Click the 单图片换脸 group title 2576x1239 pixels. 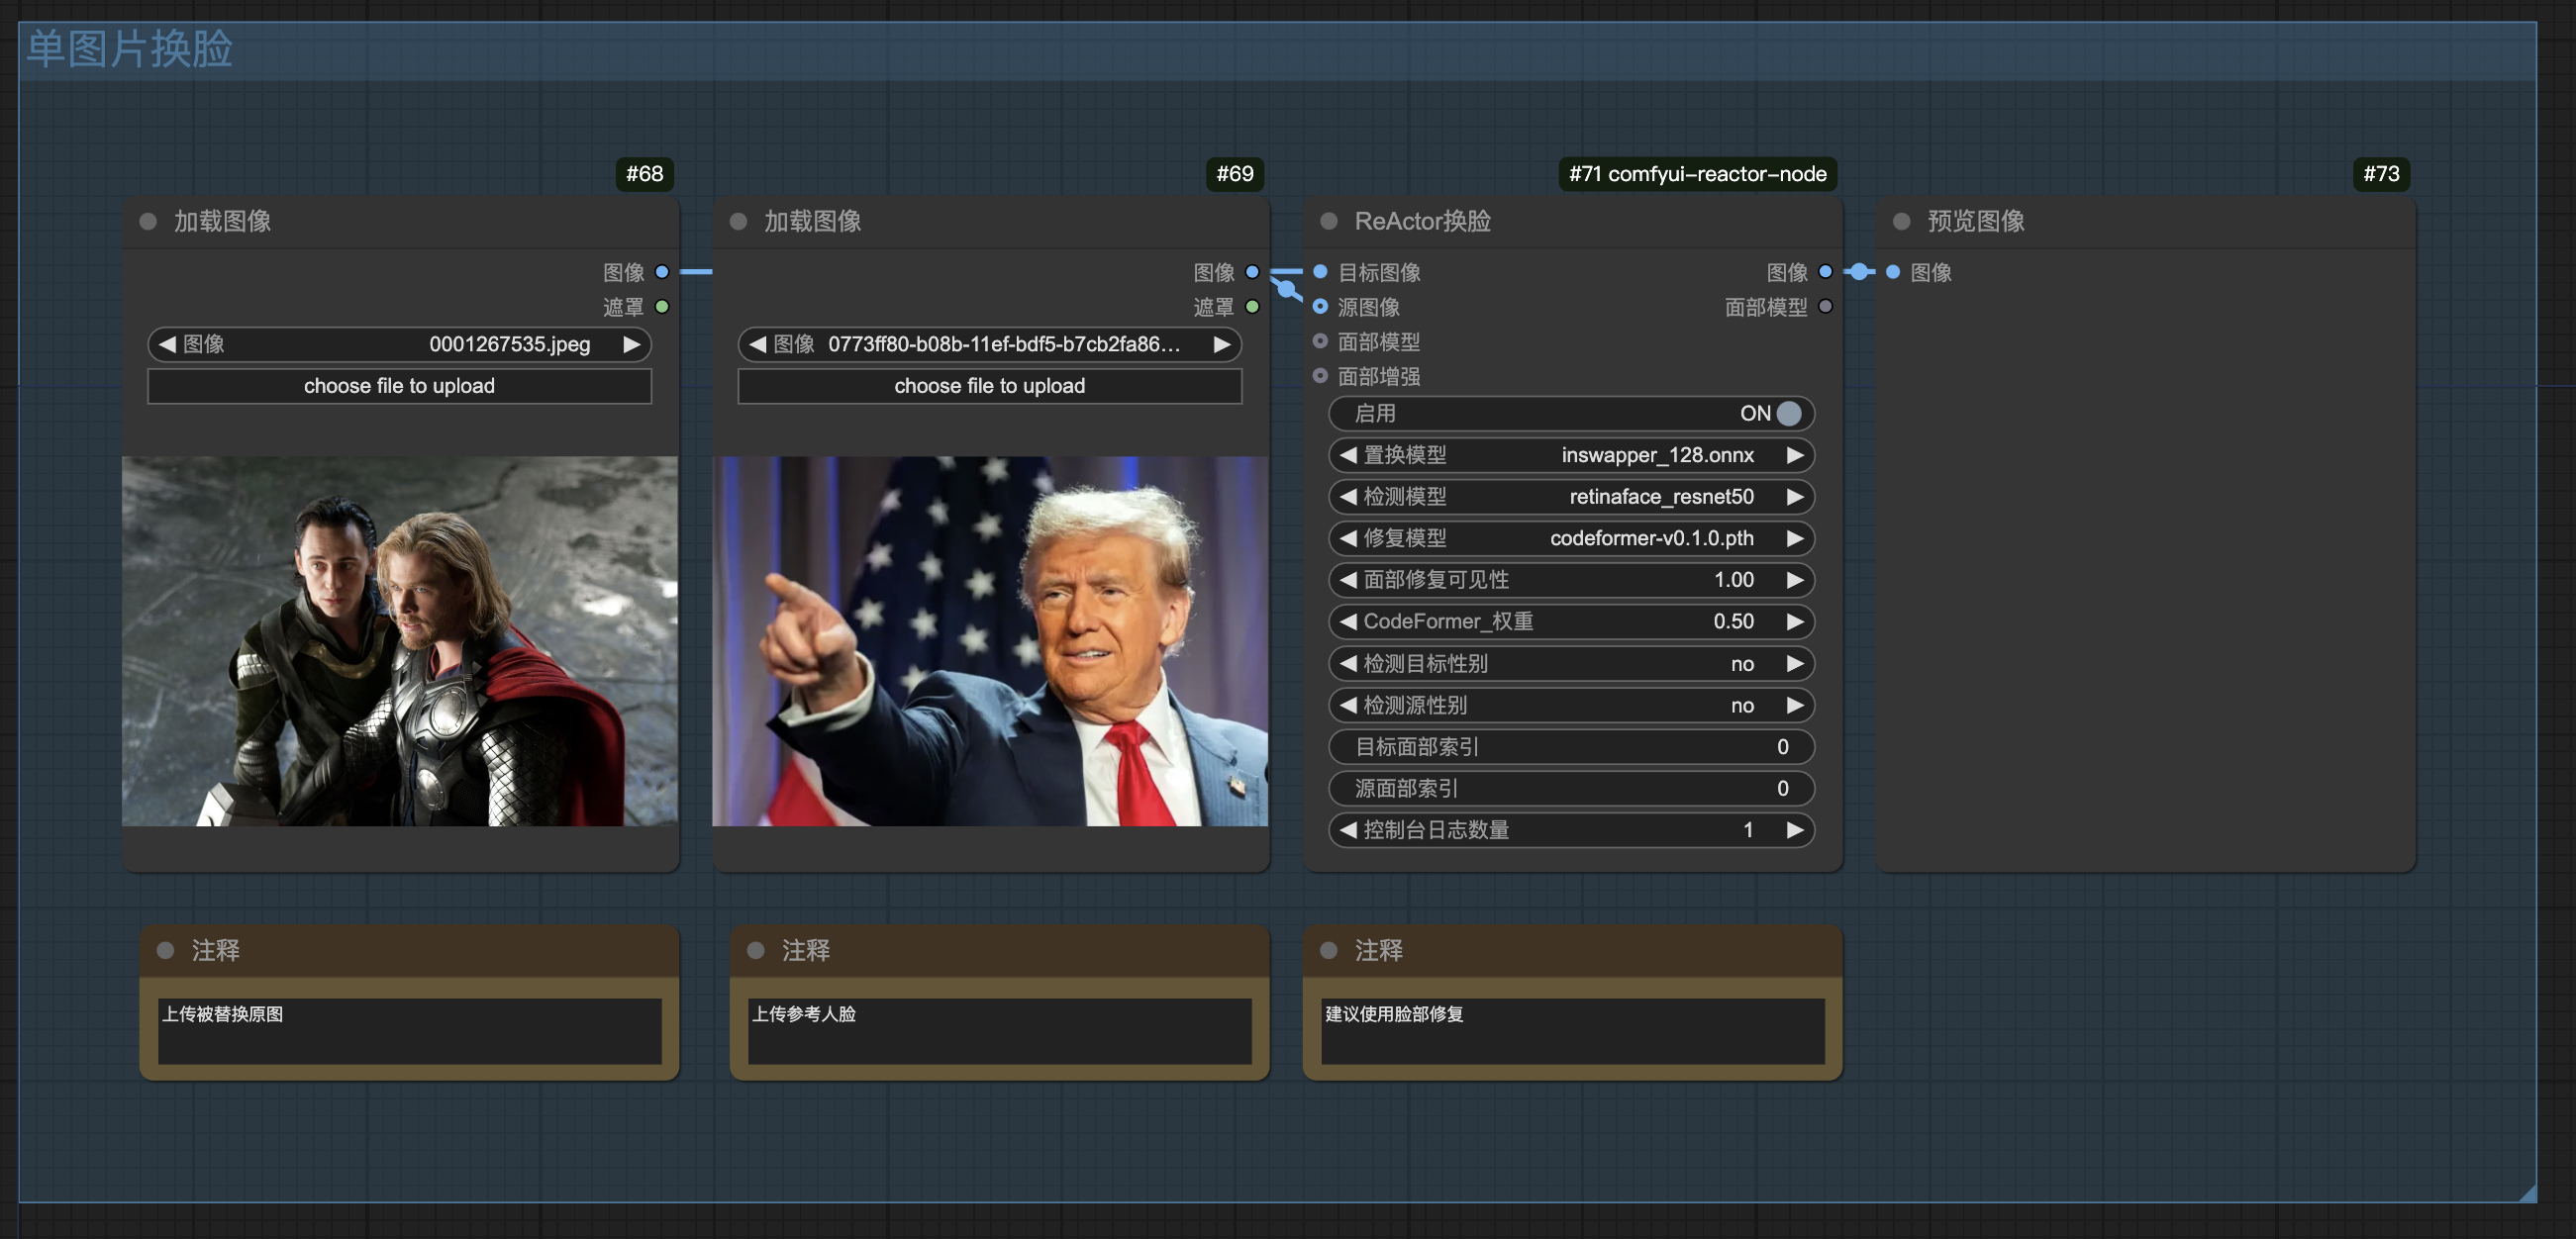[130, 49]
